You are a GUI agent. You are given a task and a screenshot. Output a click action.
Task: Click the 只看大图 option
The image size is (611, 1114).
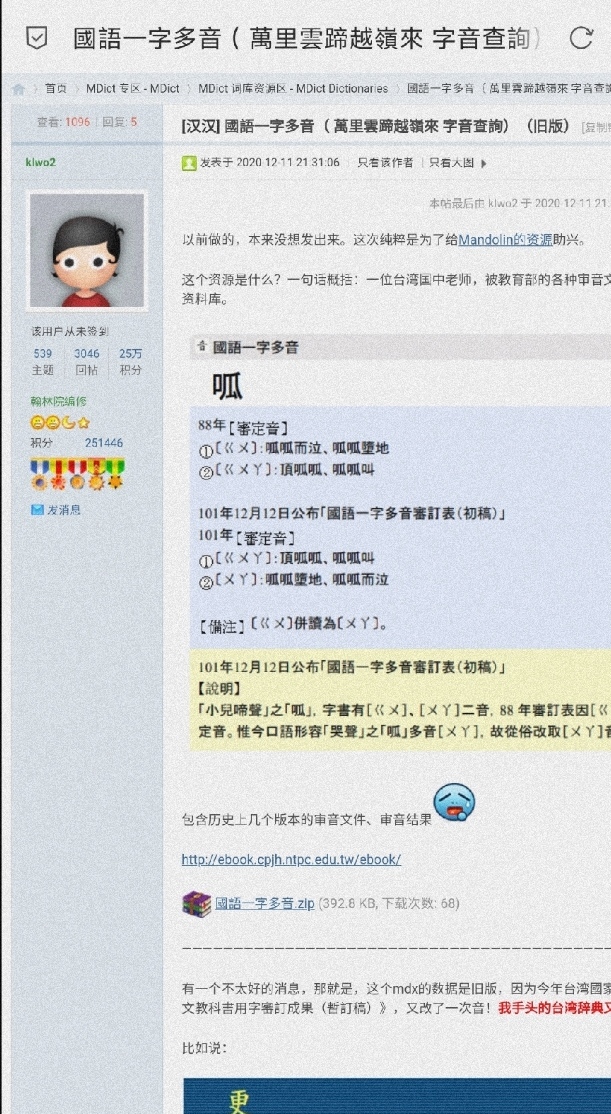[x=451, y=163]
